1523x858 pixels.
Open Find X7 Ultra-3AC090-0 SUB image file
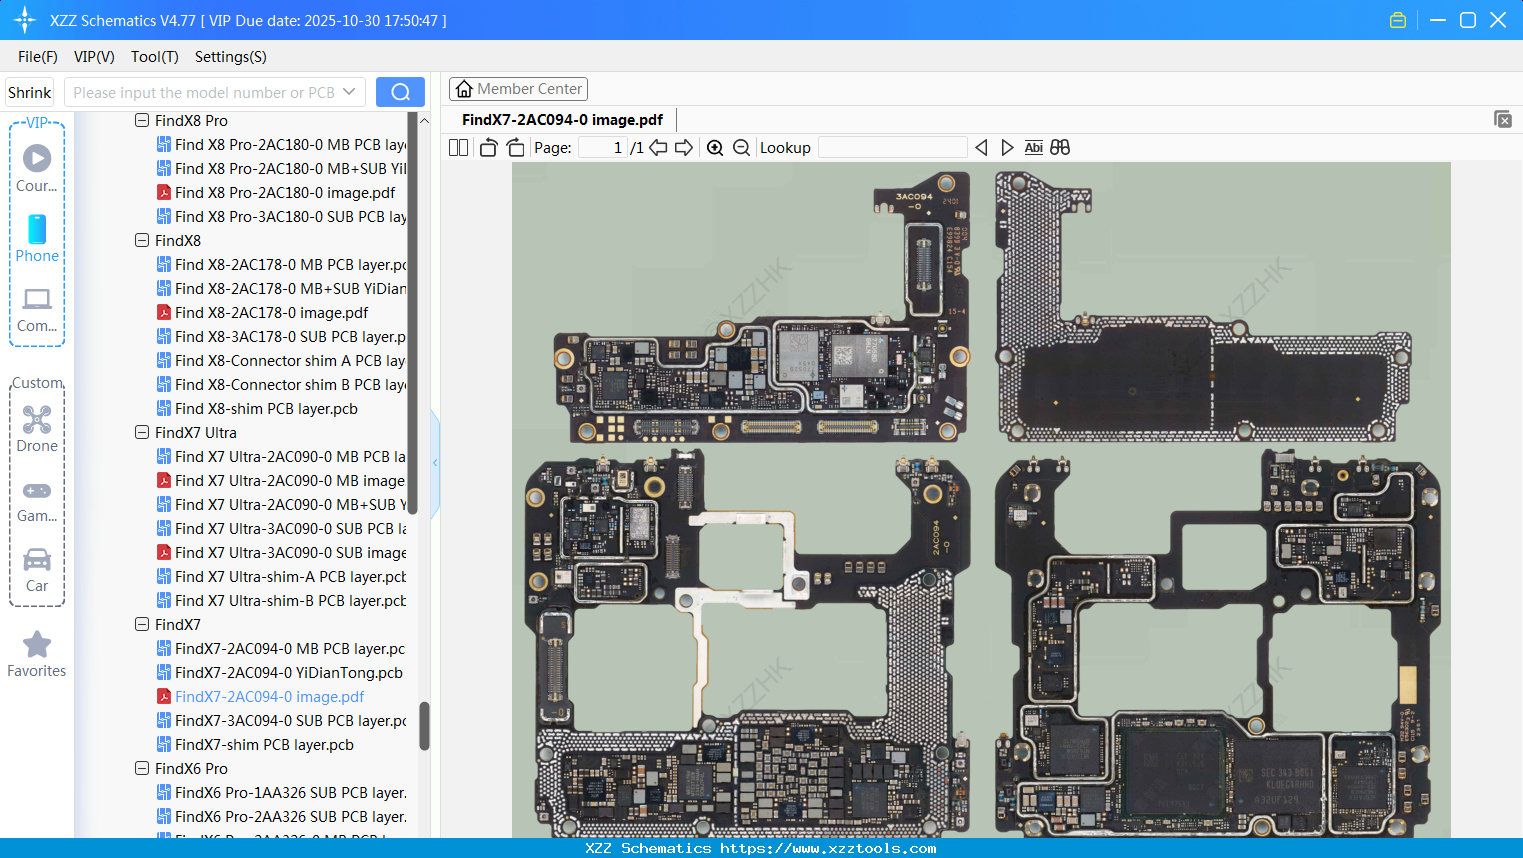[281, 552]
